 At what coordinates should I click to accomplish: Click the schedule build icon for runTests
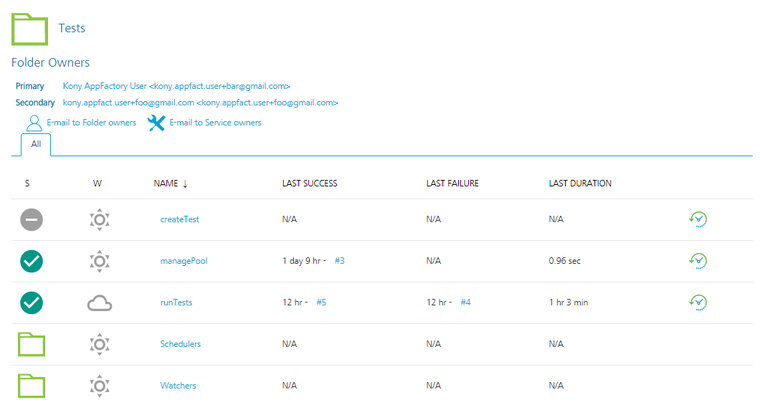[698, 302]
